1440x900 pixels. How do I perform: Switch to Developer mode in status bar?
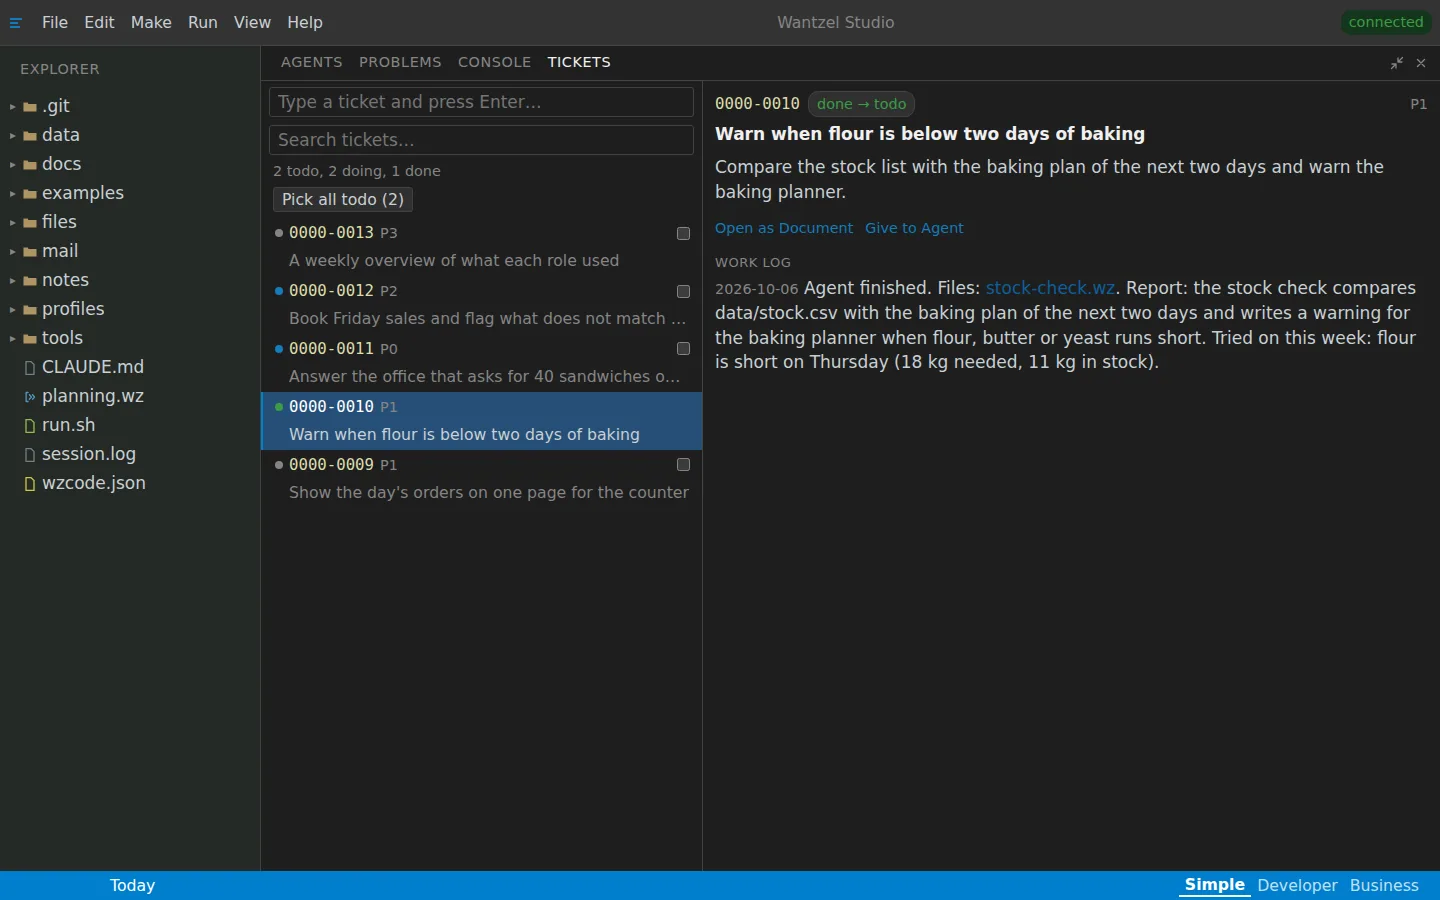coord(1297,886)
